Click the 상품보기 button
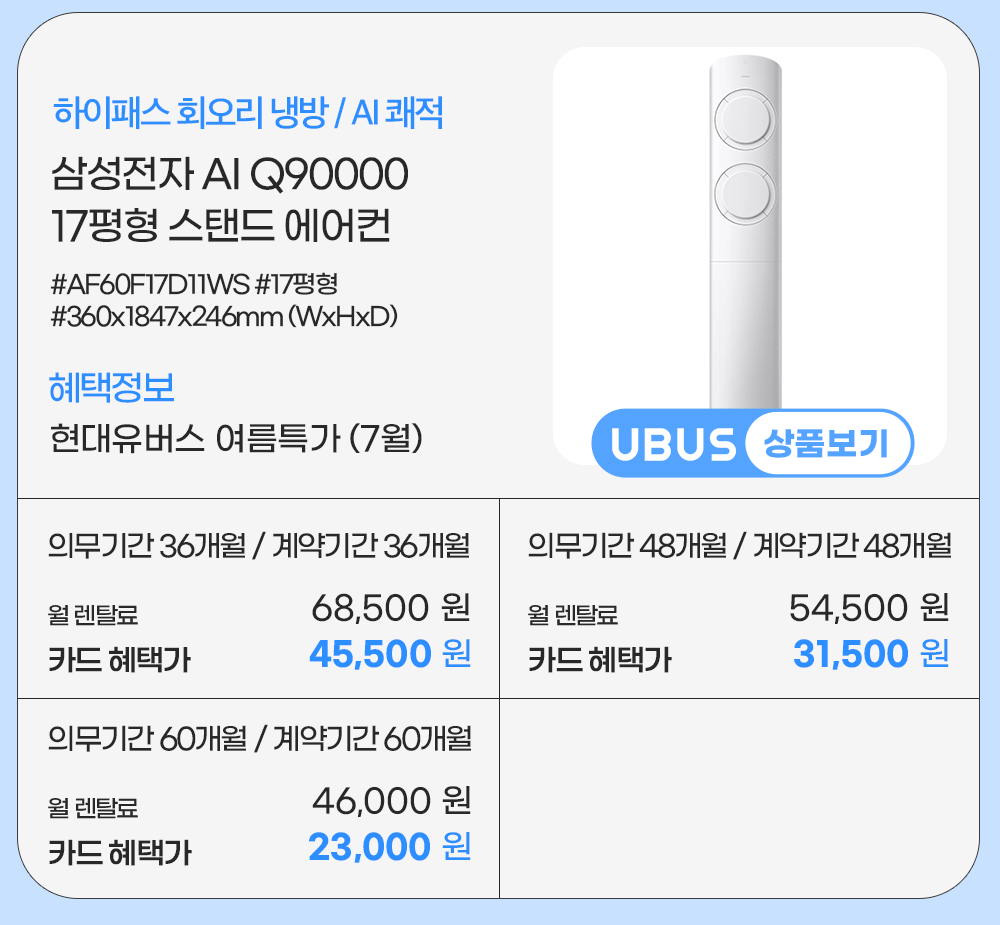The image size is (1000, 925). [x=827, y=443]
